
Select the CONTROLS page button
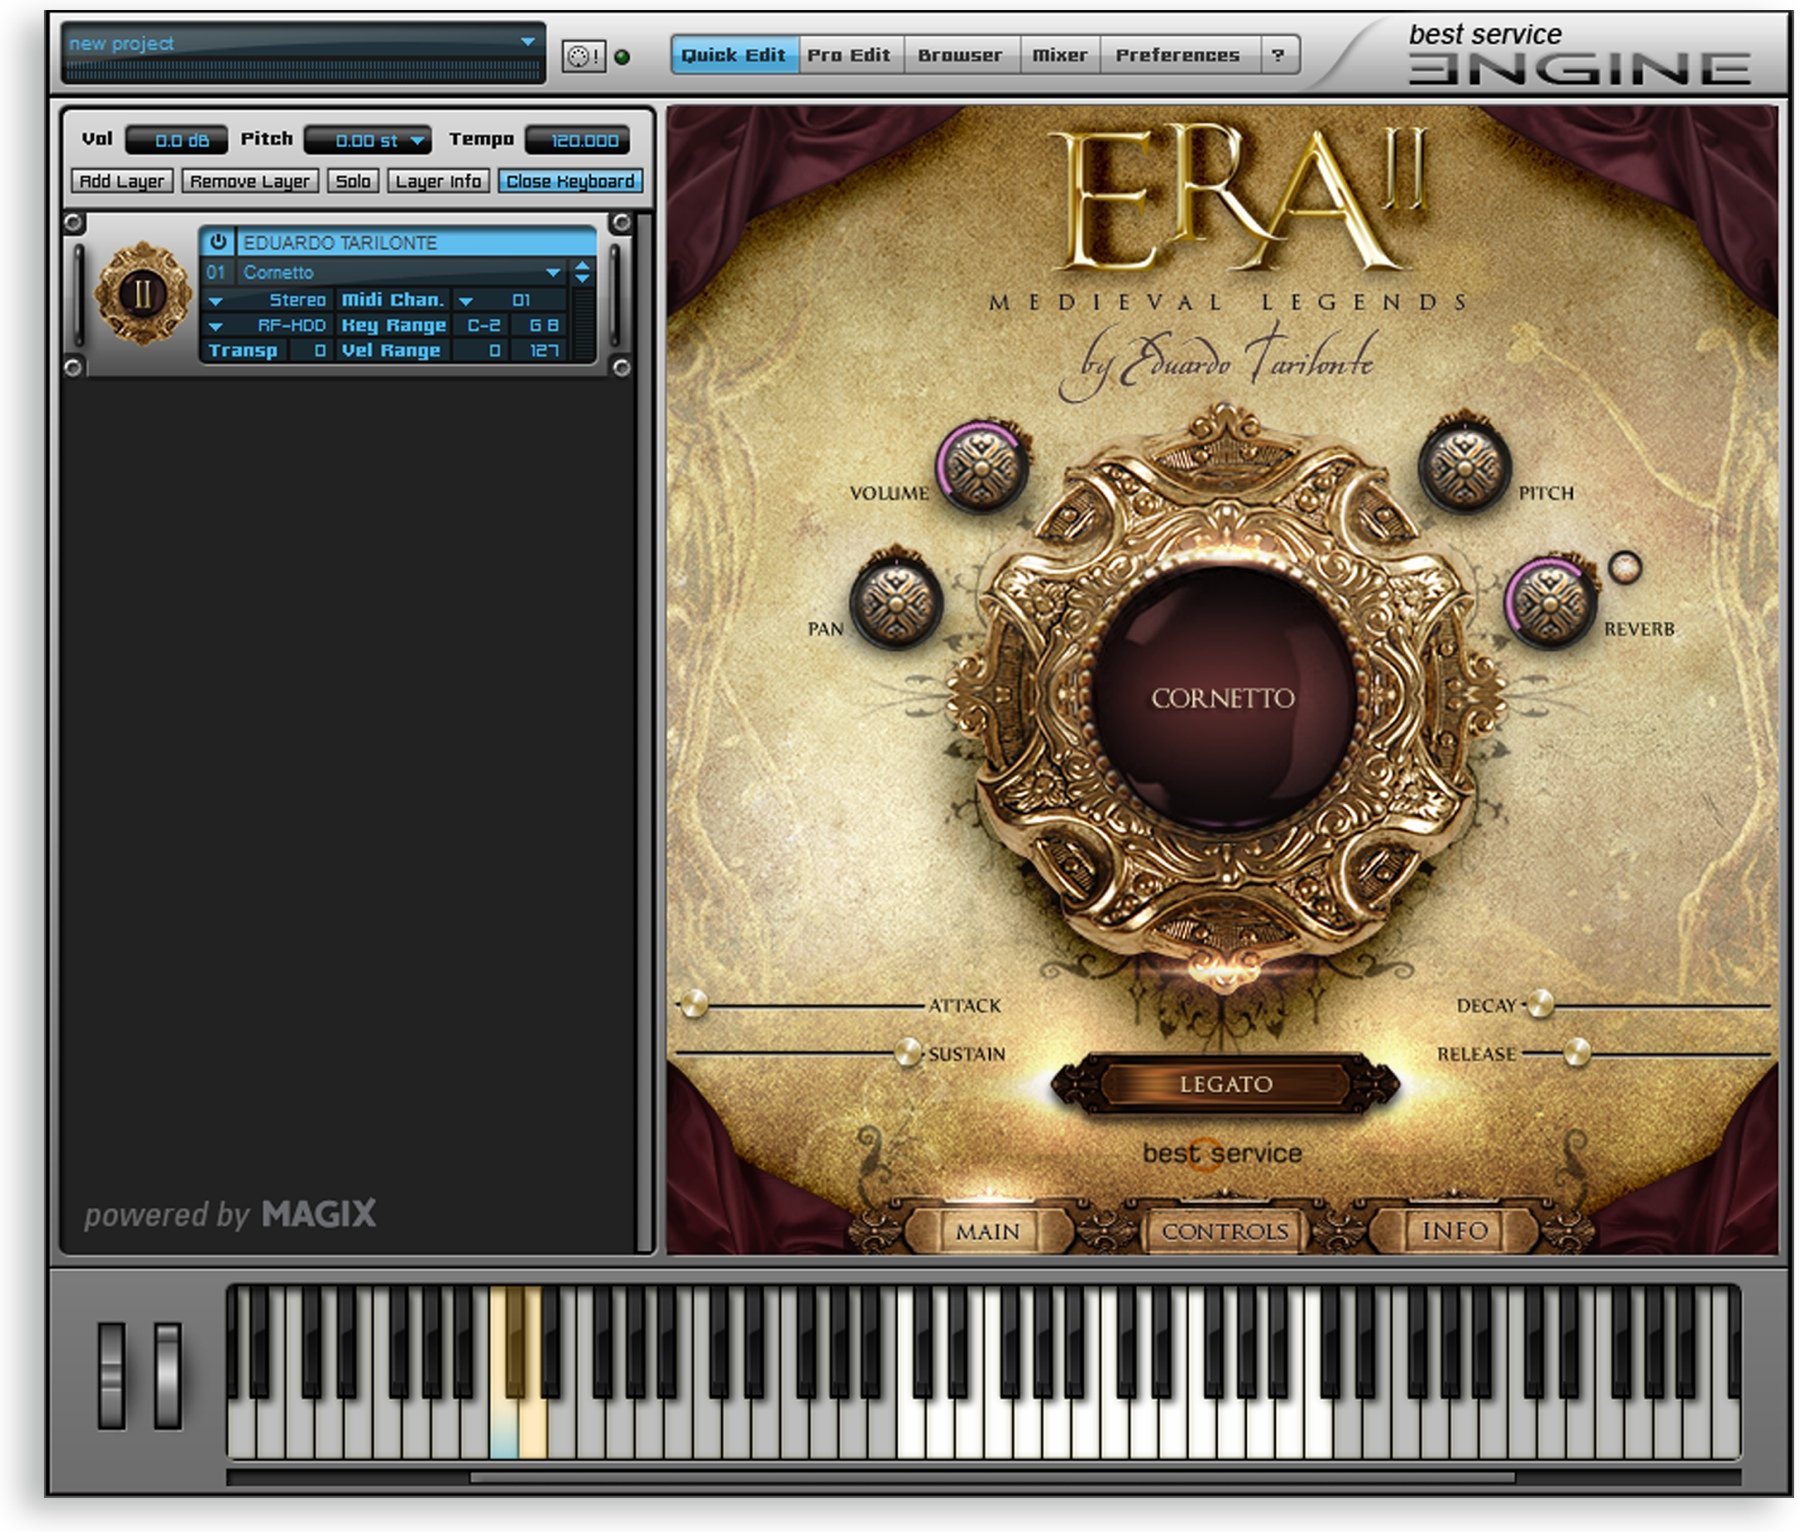coord(1225,1231)
